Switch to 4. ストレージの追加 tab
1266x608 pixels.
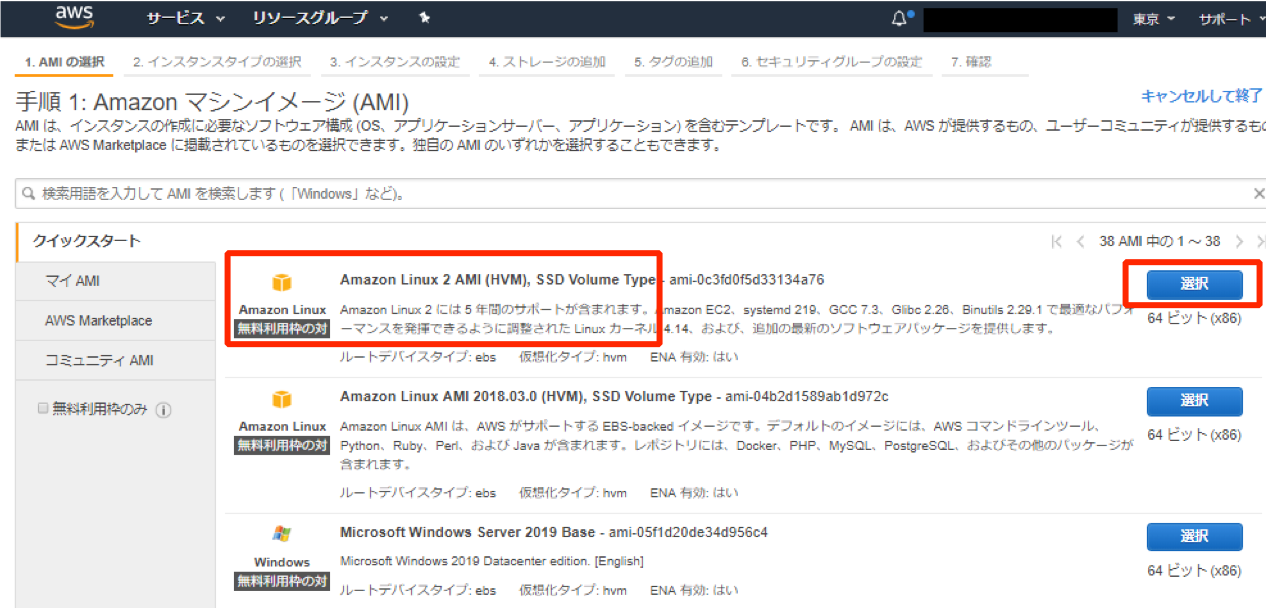(547, 62)
